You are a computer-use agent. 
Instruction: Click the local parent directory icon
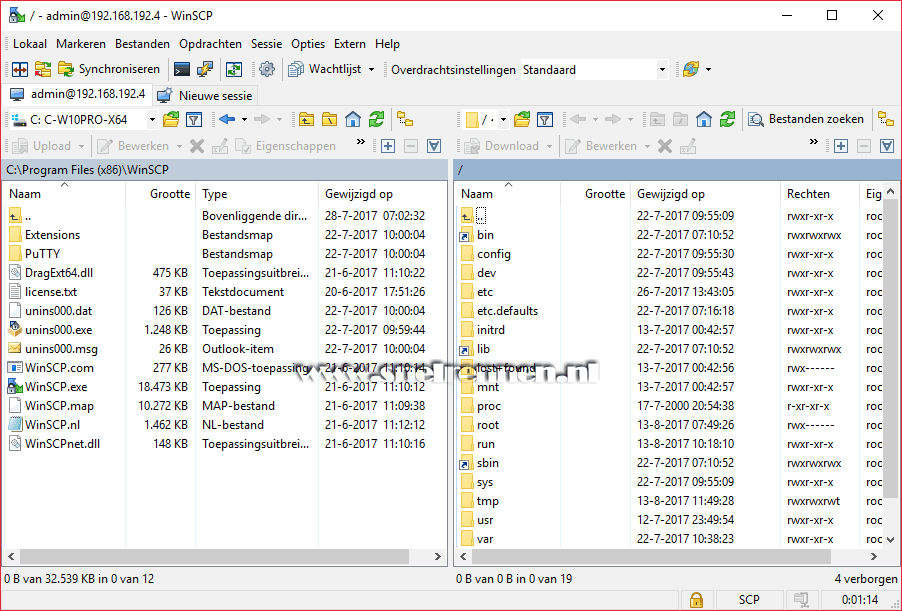(307, 120)
